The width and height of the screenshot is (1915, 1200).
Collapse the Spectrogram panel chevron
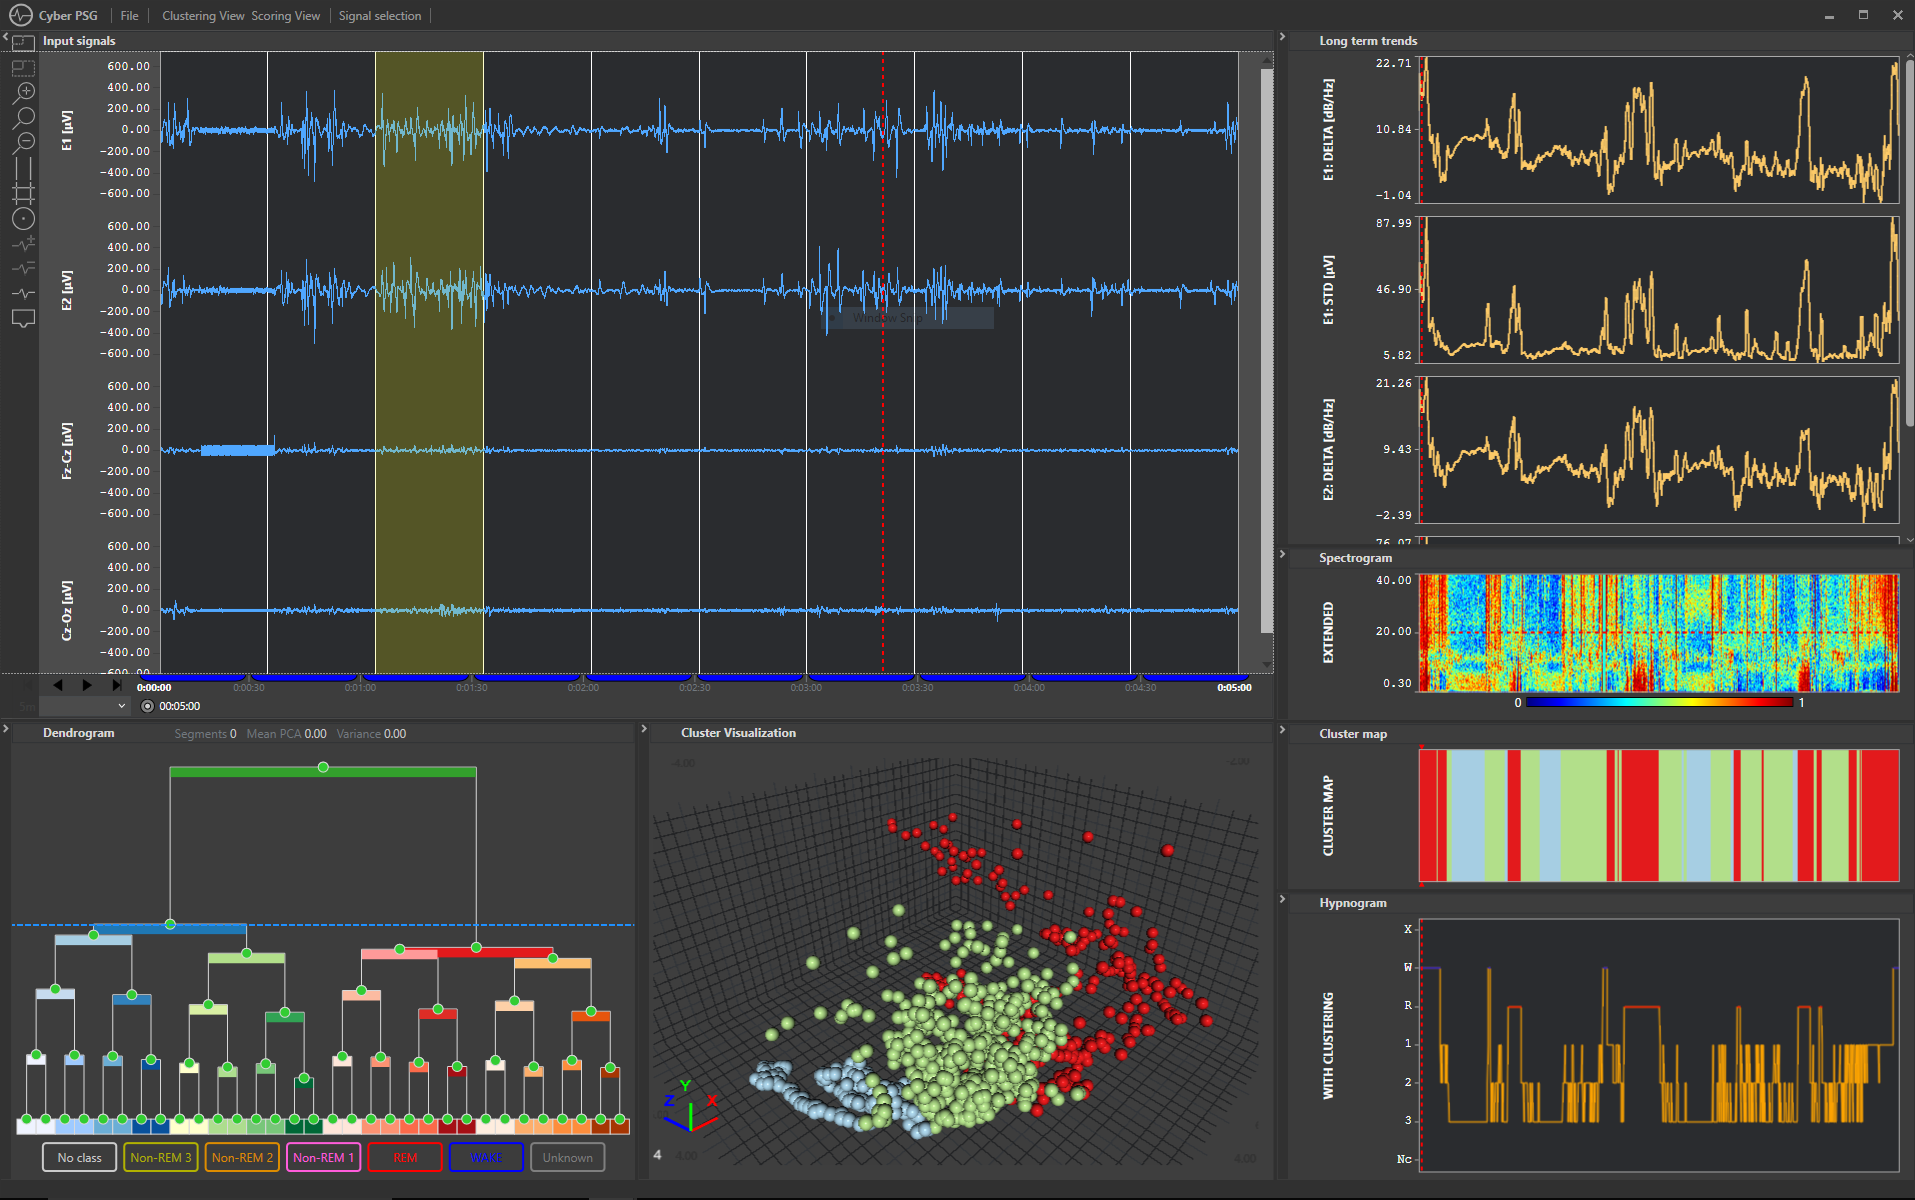[1282, 554]
